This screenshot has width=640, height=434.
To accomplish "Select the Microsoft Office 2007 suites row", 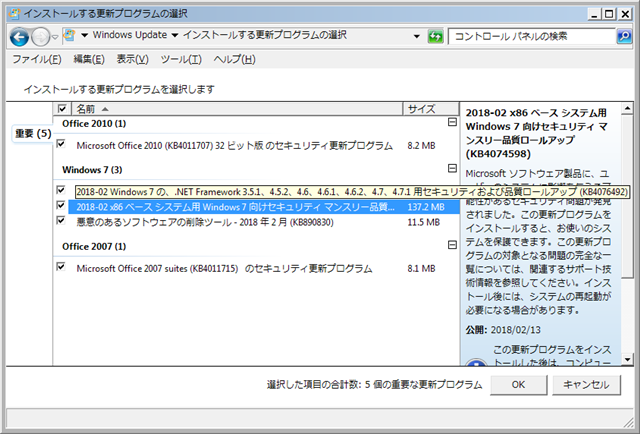I will [256, 269].
